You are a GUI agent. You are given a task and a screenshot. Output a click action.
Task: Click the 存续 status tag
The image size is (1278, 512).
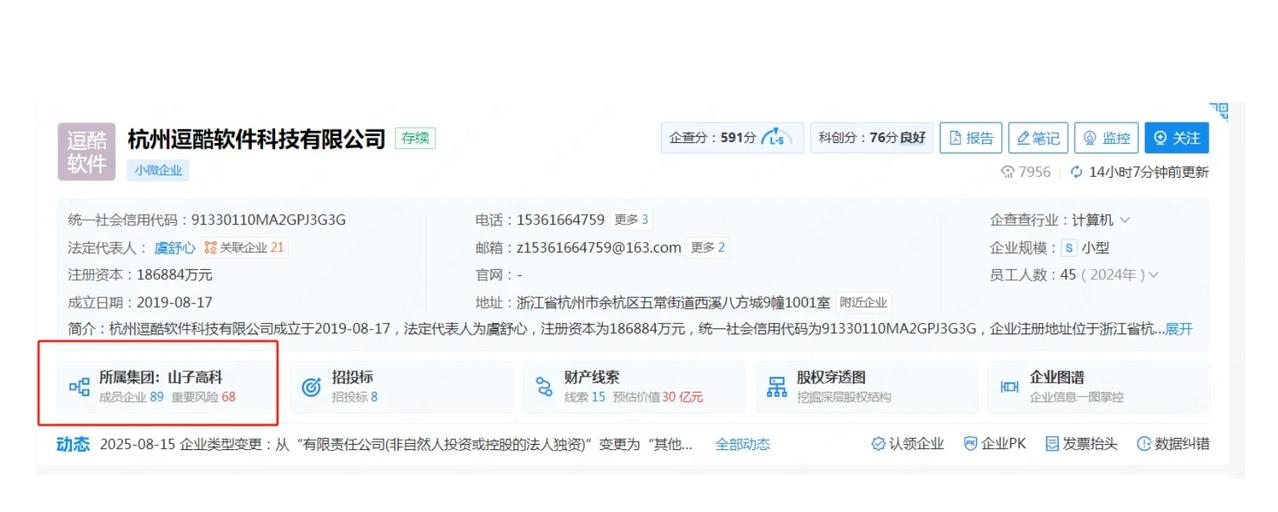tap(415, 138)
